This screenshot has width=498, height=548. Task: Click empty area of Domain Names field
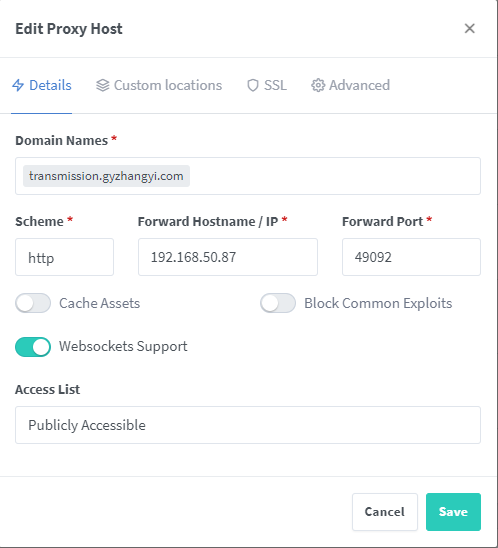click(x=334, y=176)
